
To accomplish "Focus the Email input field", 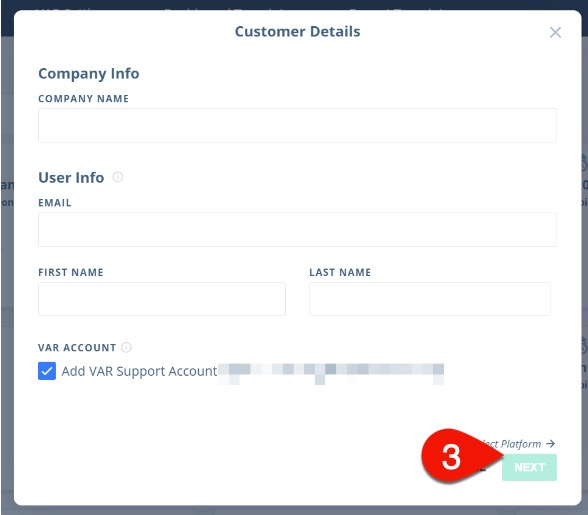I will pyautogui.click(x=297, y=229).
